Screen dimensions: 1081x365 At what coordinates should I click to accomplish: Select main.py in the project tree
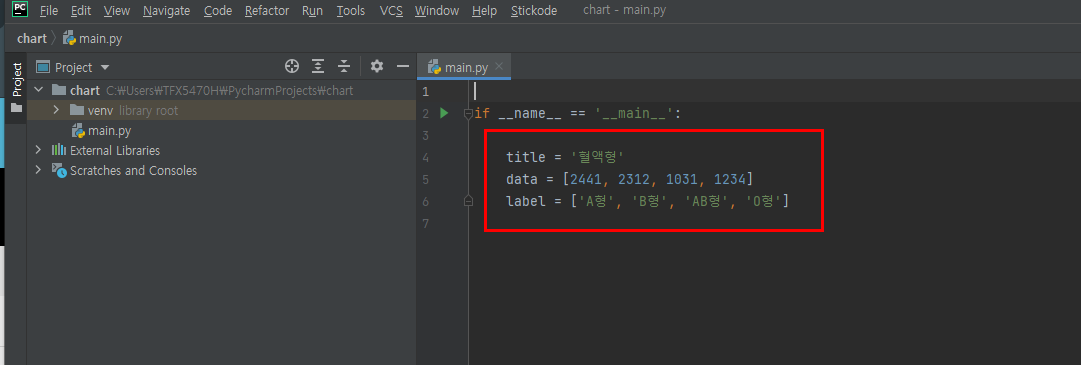(x=101, y=130)
